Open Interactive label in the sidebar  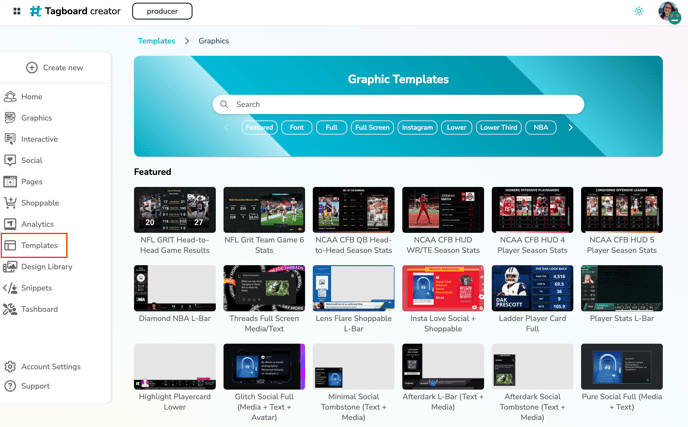pos(39,139)
